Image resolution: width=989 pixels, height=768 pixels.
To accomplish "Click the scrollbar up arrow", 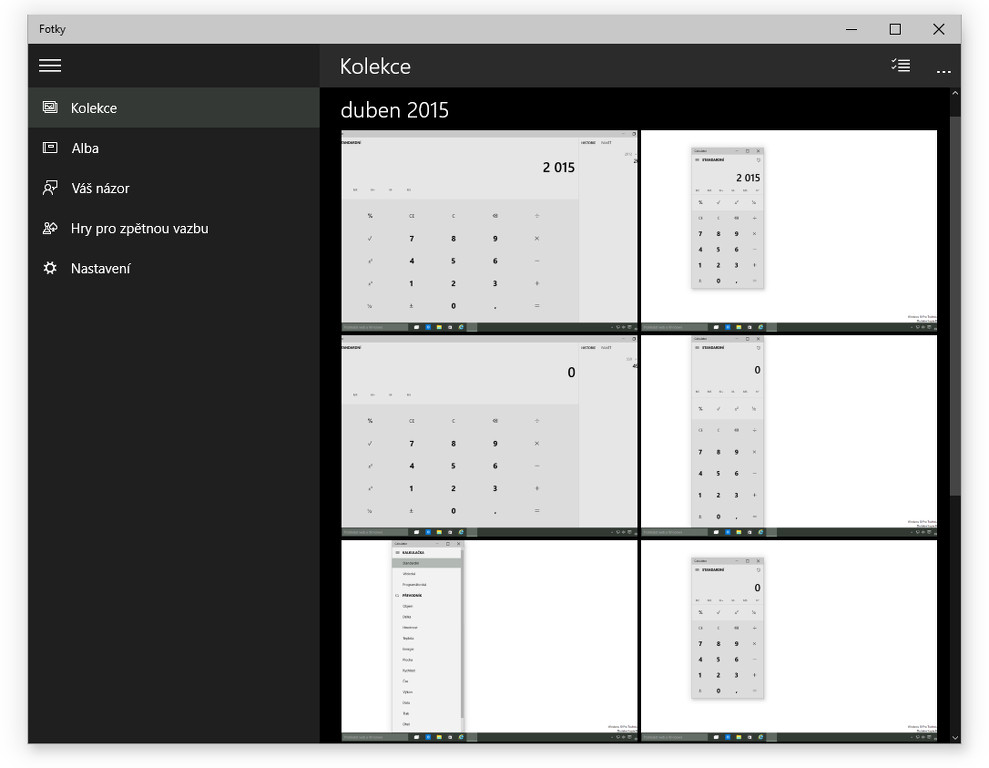I will 955,93.
